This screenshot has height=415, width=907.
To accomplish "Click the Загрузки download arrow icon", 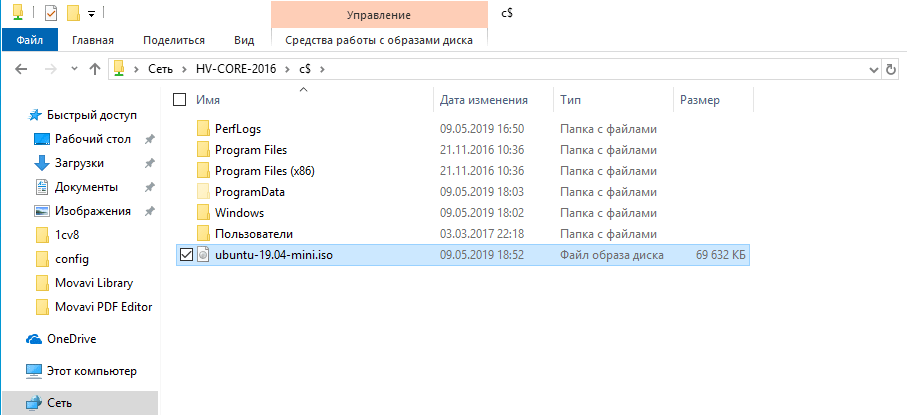I will (42, 163).
